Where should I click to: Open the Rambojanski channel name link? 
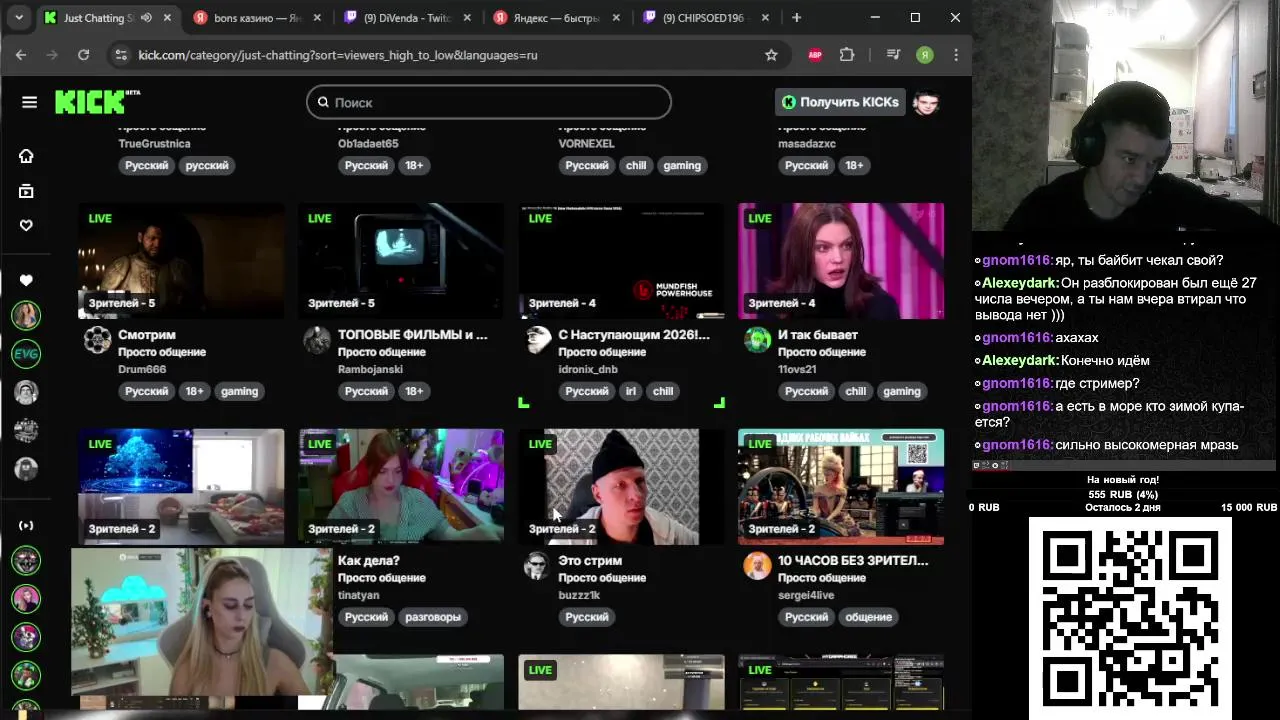pos(370,369)
